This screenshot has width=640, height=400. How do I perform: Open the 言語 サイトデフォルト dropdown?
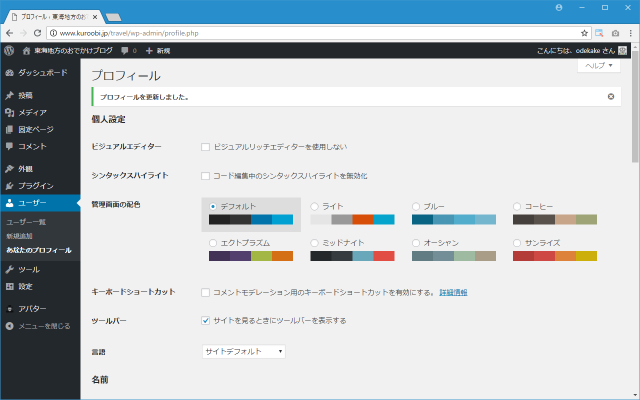click(244, 352)
